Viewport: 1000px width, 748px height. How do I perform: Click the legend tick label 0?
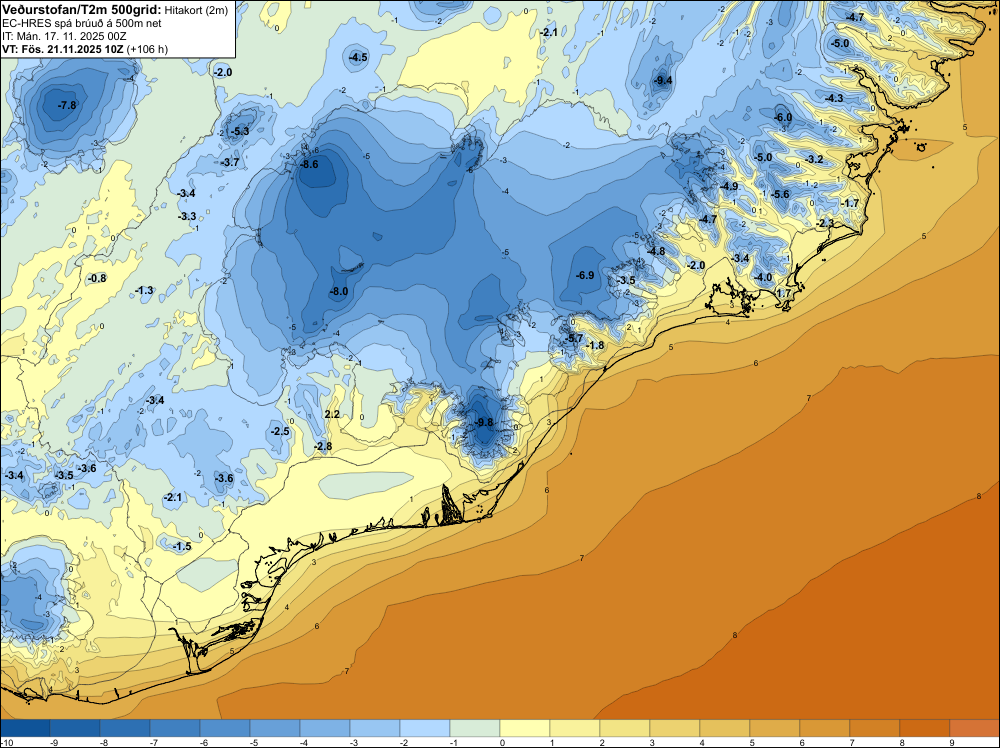503,742
